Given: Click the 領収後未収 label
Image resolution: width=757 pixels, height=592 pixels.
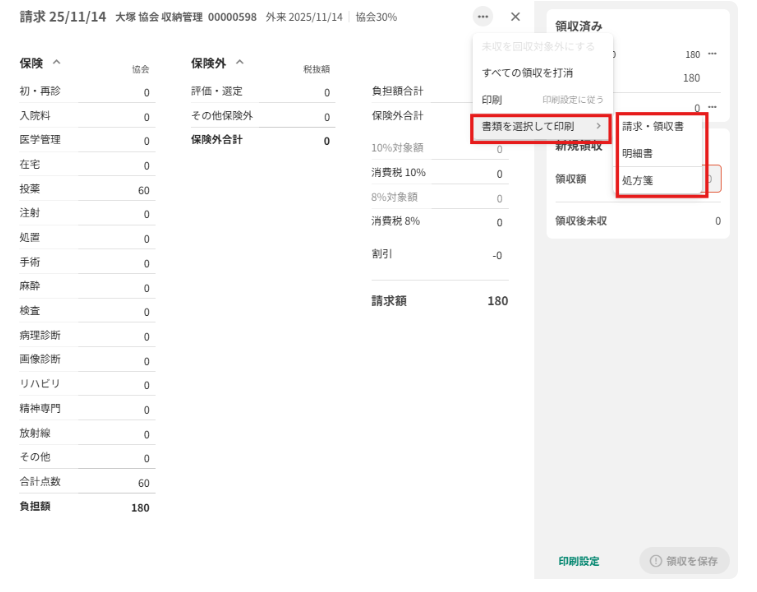Looking at the screenshot, I should [581, 221].
